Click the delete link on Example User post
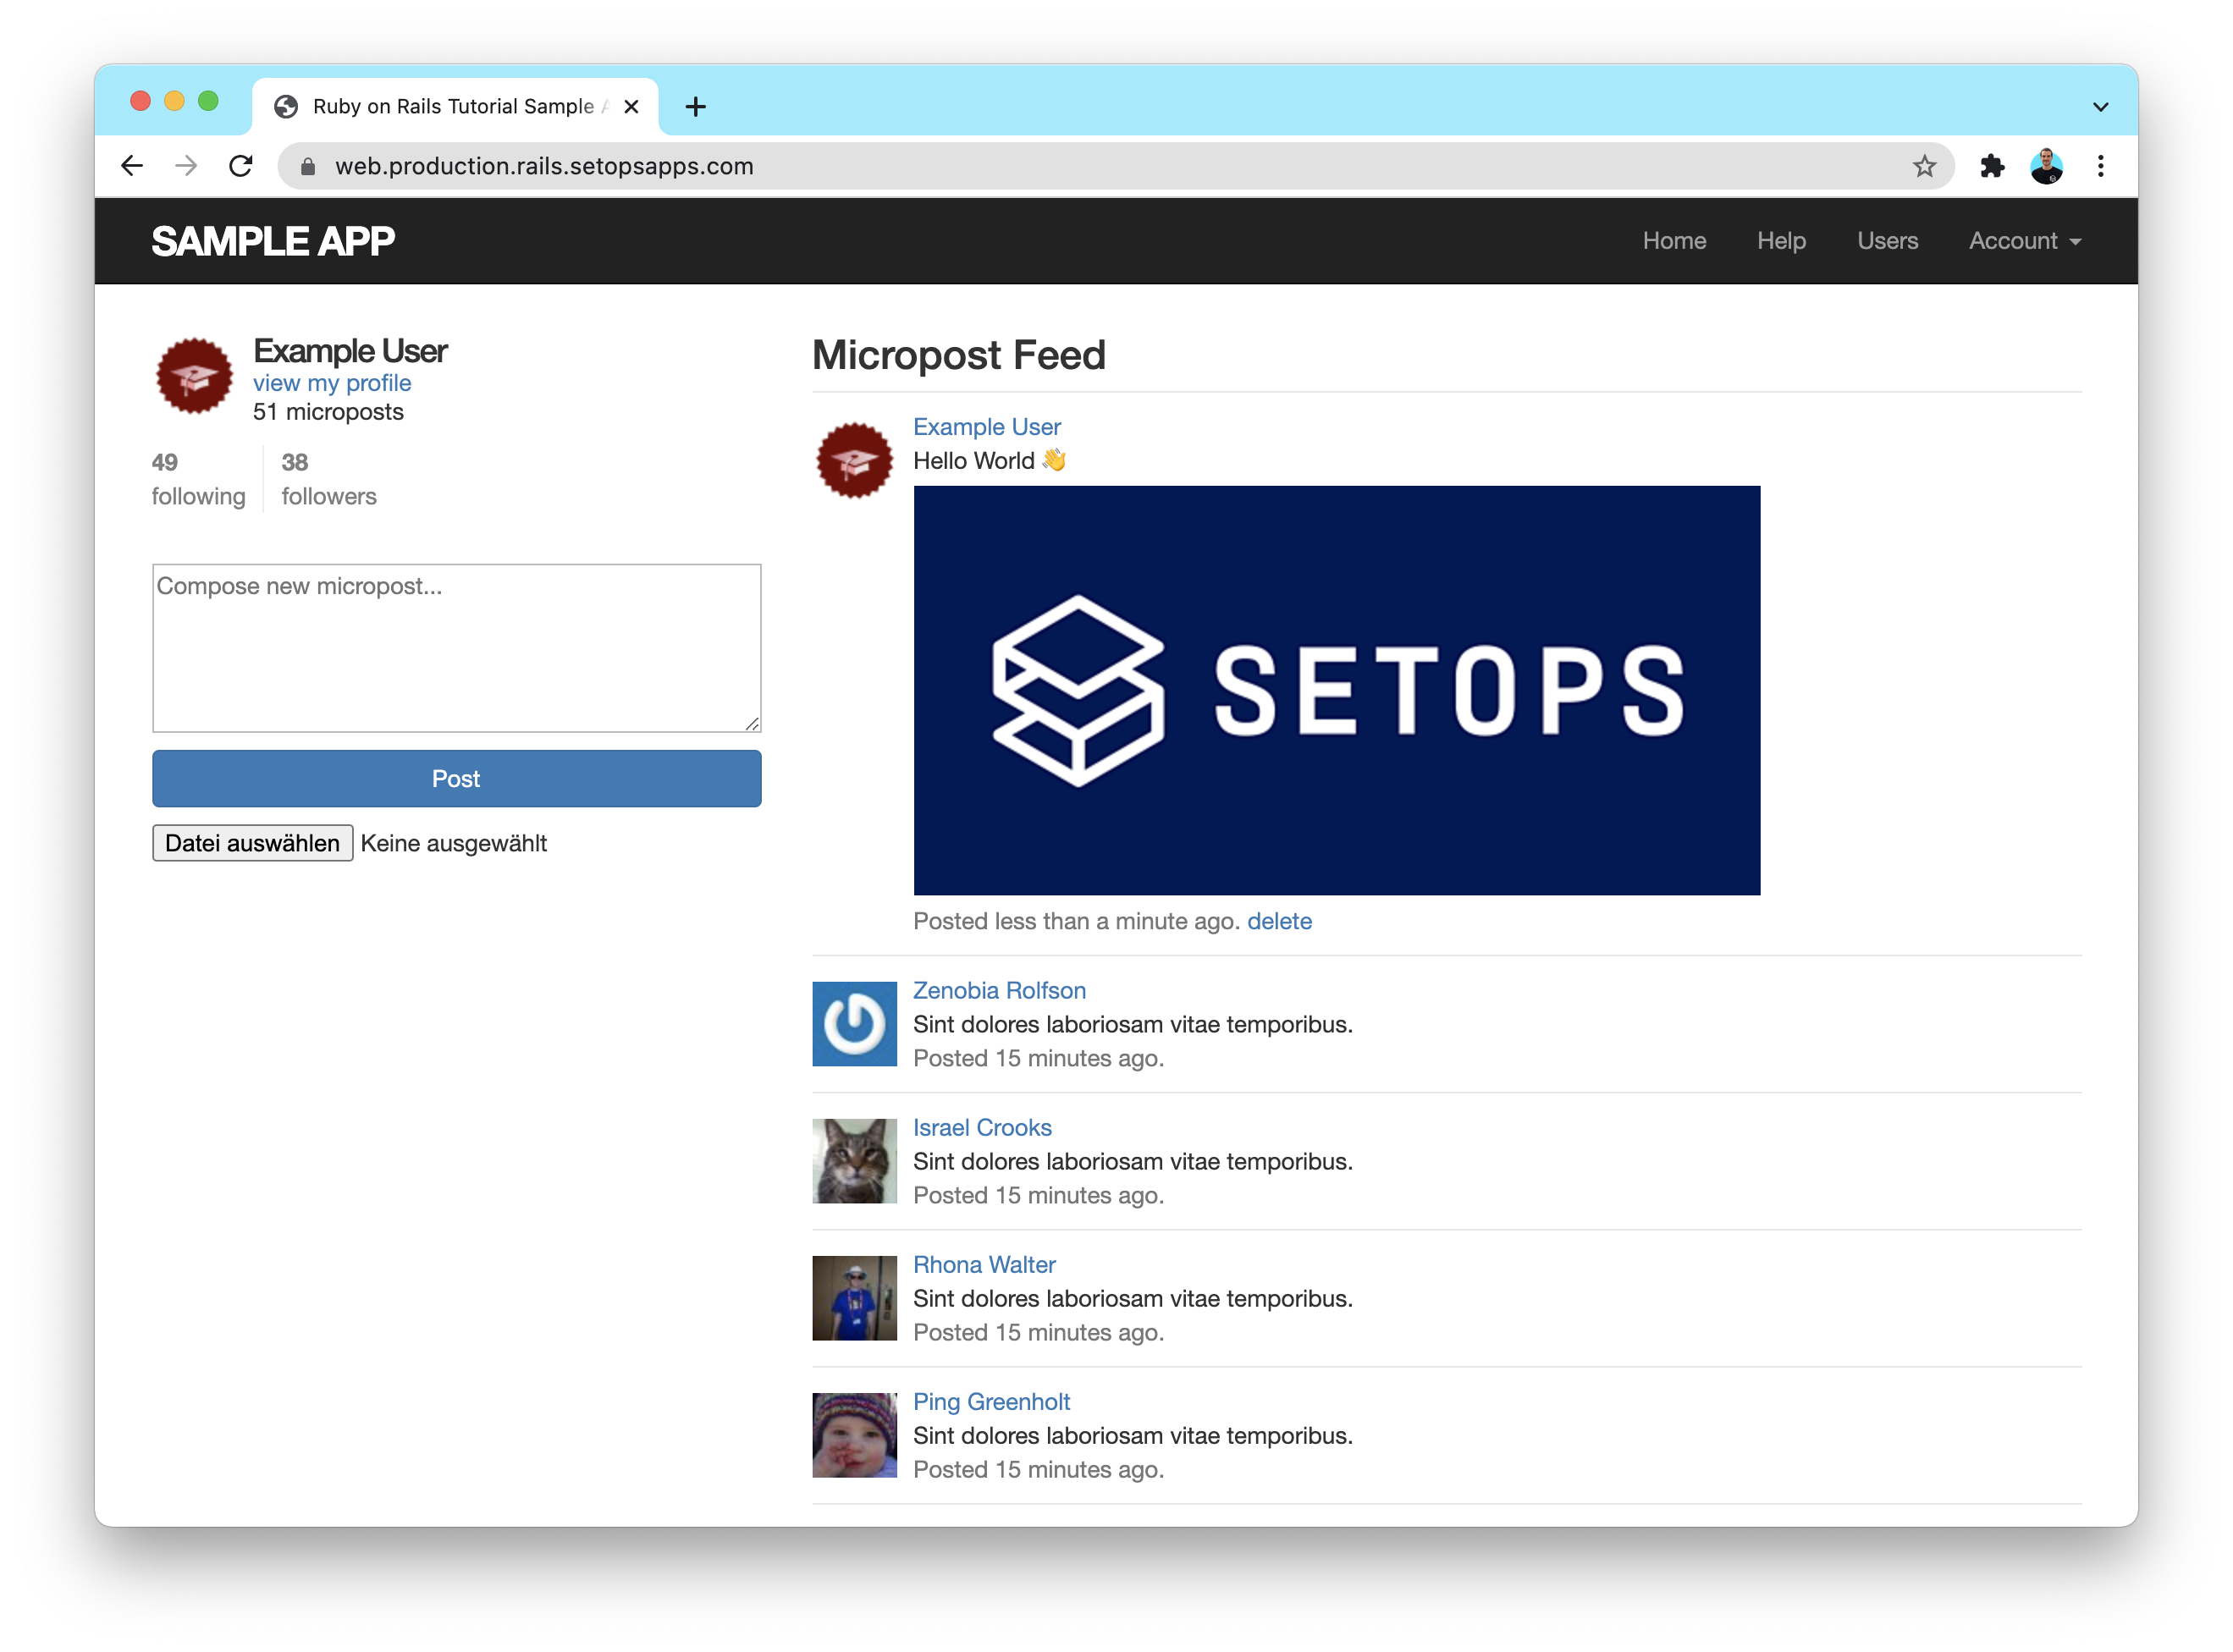The width and height of the screenshot is (2233, 1652). point(1279,920)
